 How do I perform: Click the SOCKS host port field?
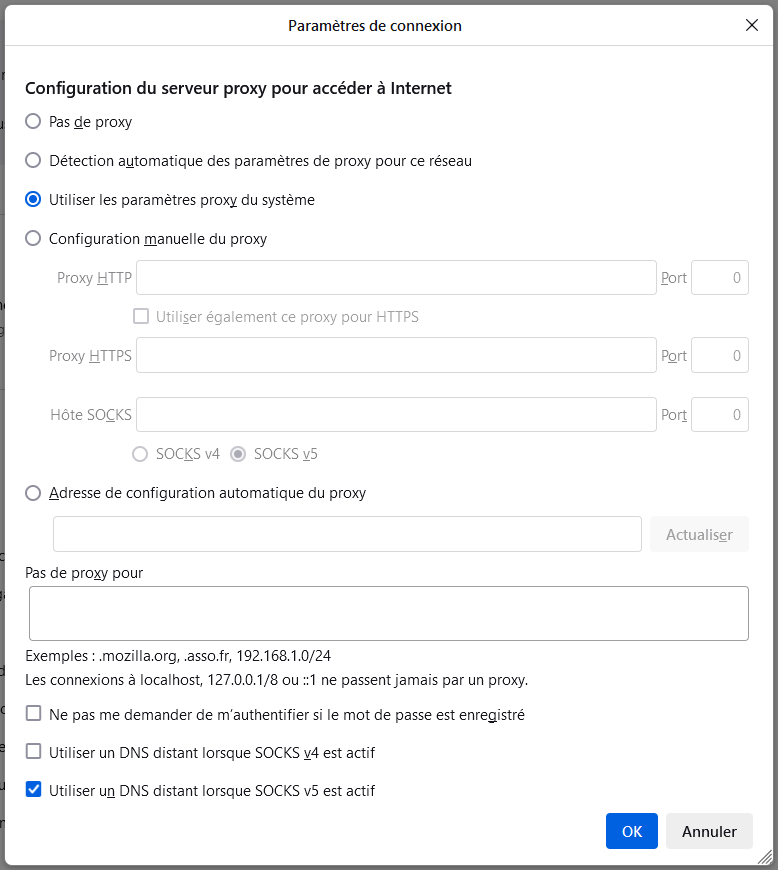tap(720, 414)
